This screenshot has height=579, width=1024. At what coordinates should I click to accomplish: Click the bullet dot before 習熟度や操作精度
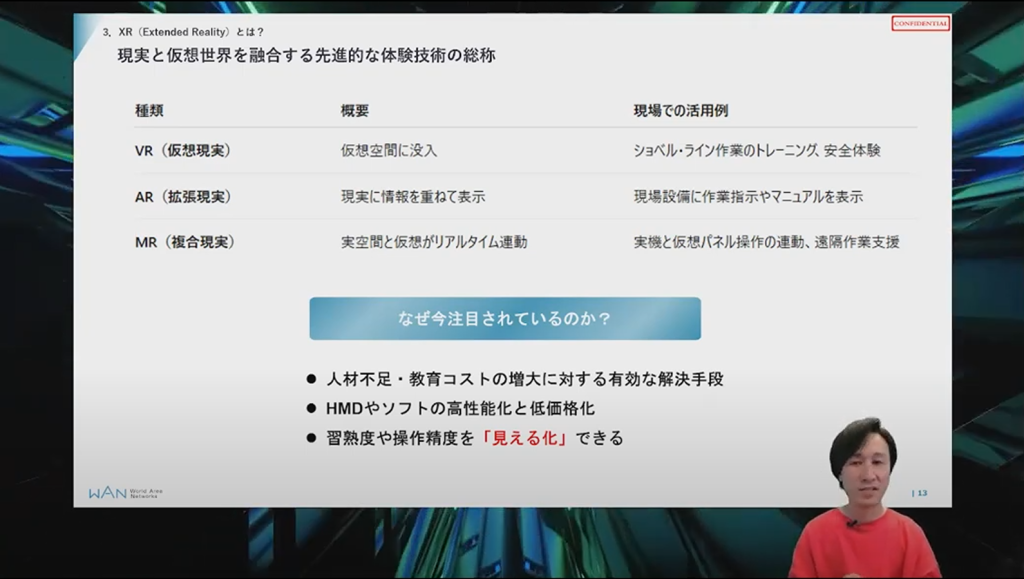coord(312,438)
